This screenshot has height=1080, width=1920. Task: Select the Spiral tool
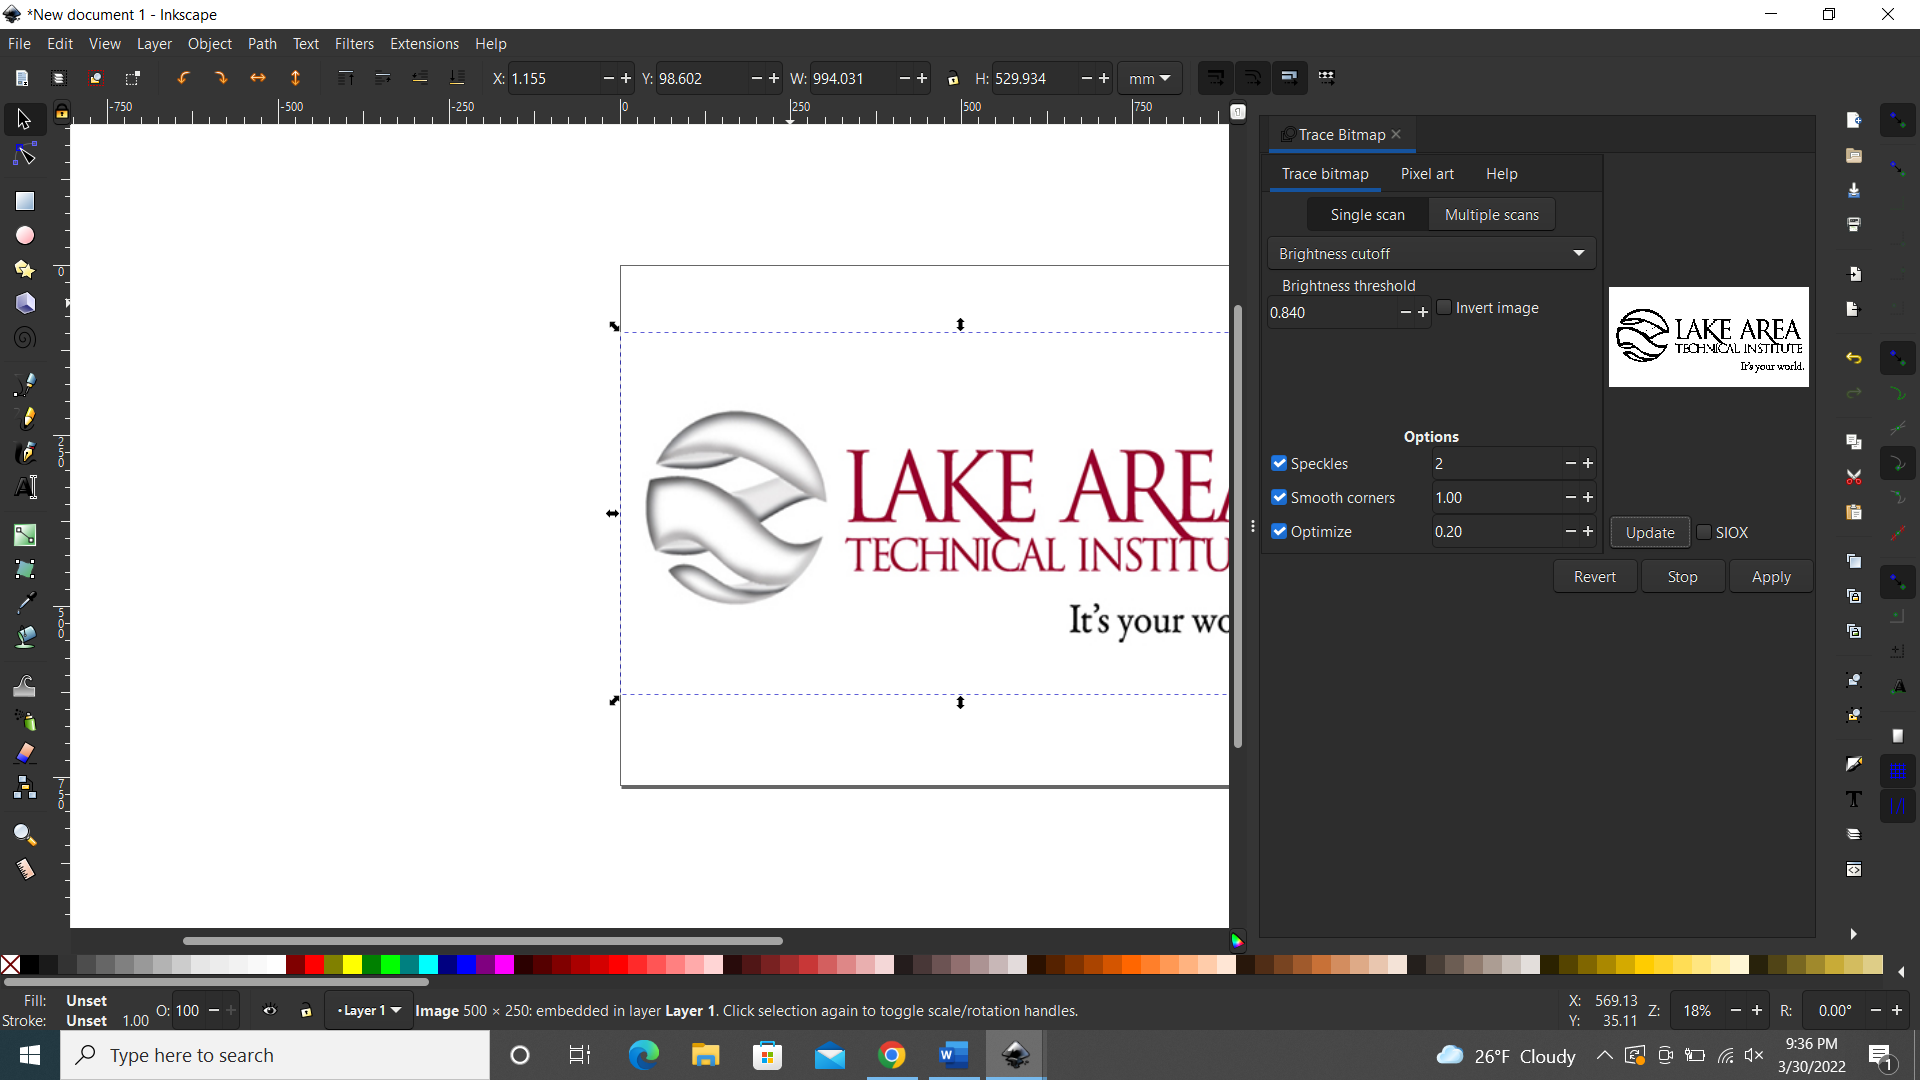coord(24,337)
